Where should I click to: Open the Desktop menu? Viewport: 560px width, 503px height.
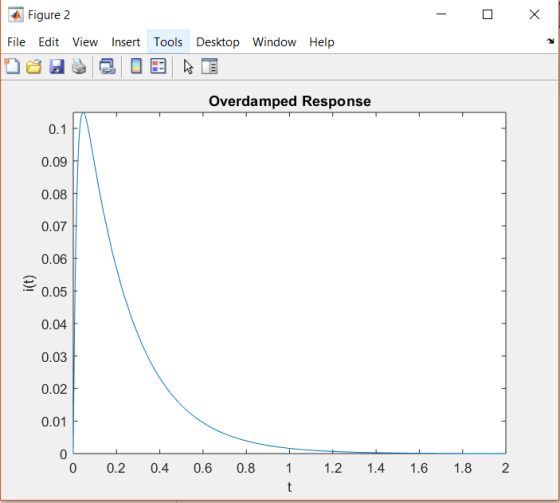point(218,42)
